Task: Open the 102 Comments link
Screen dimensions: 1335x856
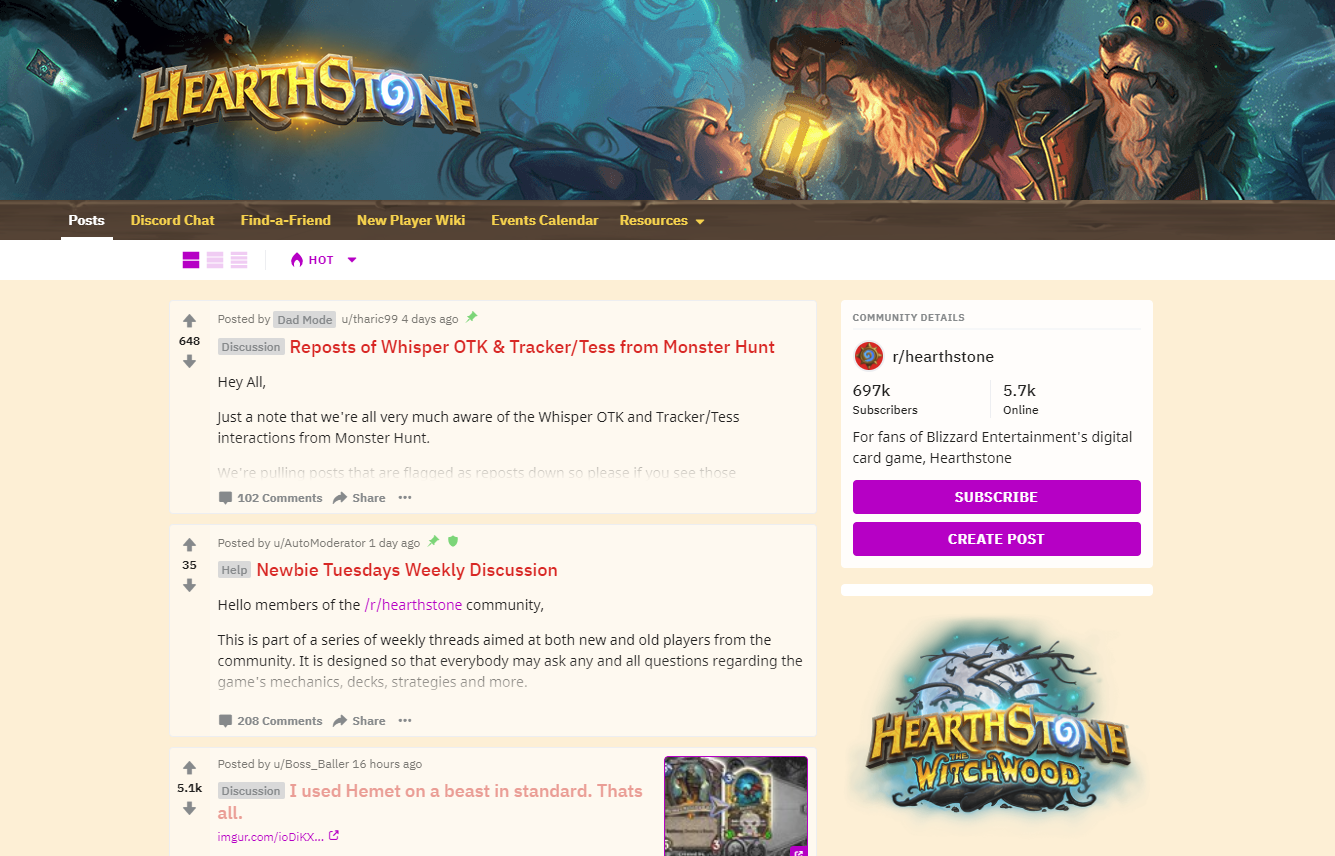Action: [x=270, y=498]
